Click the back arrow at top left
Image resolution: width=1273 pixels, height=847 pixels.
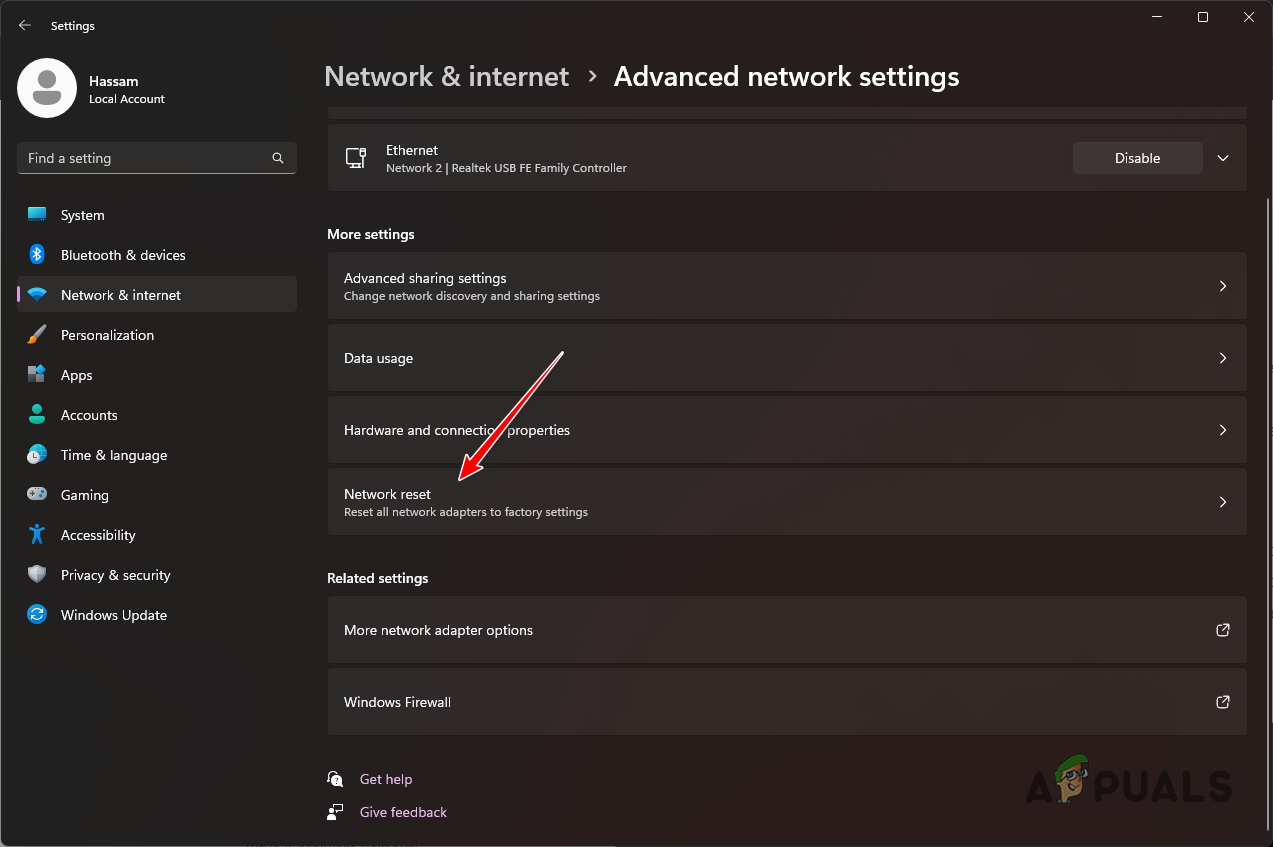coord(24,25)
